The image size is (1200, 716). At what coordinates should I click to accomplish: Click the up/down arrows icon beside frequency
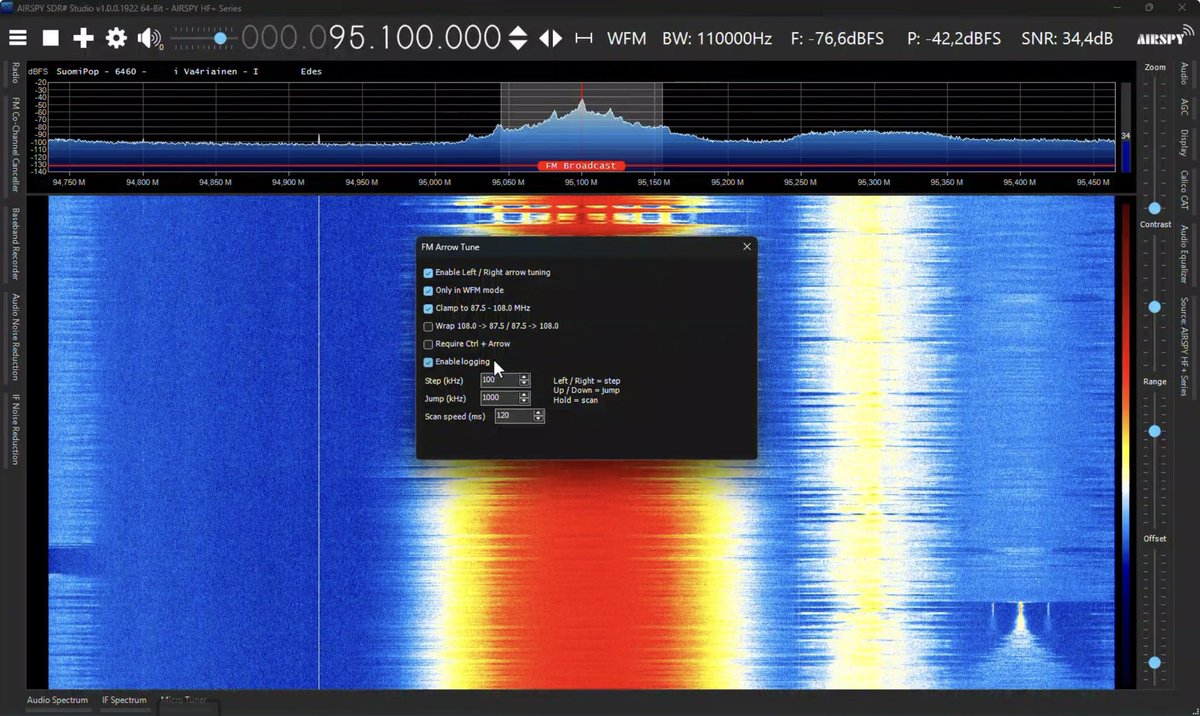point(518,38)
